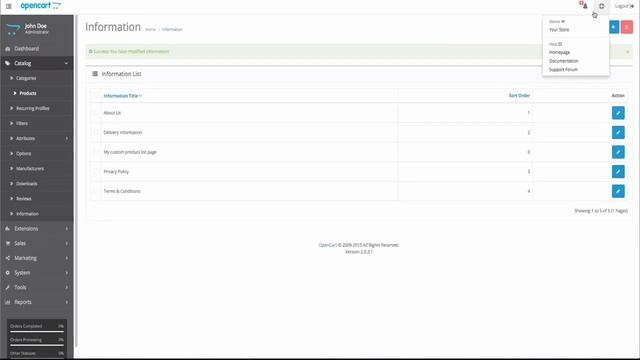This screenshot has width=640, height=360.
Task: Sort by Sort Order column
Action: pos(519,96)
